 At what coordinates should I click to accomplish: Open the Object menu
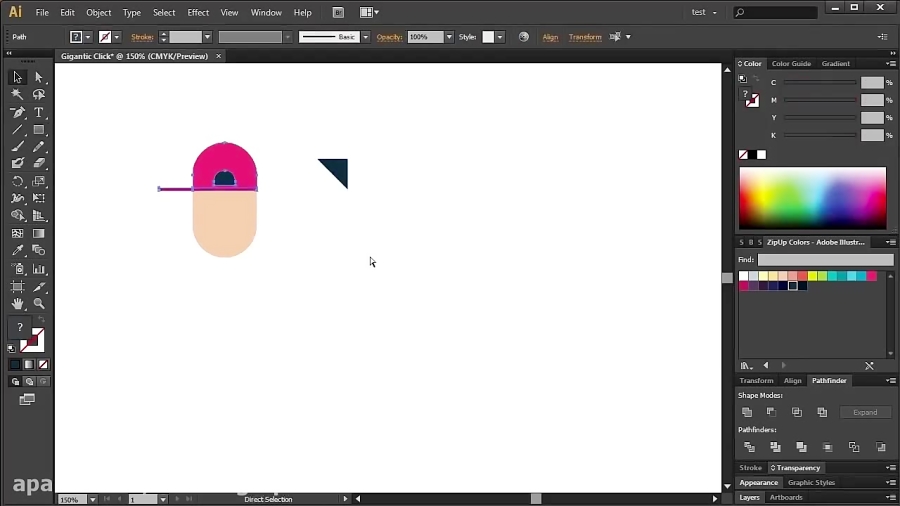99,12
